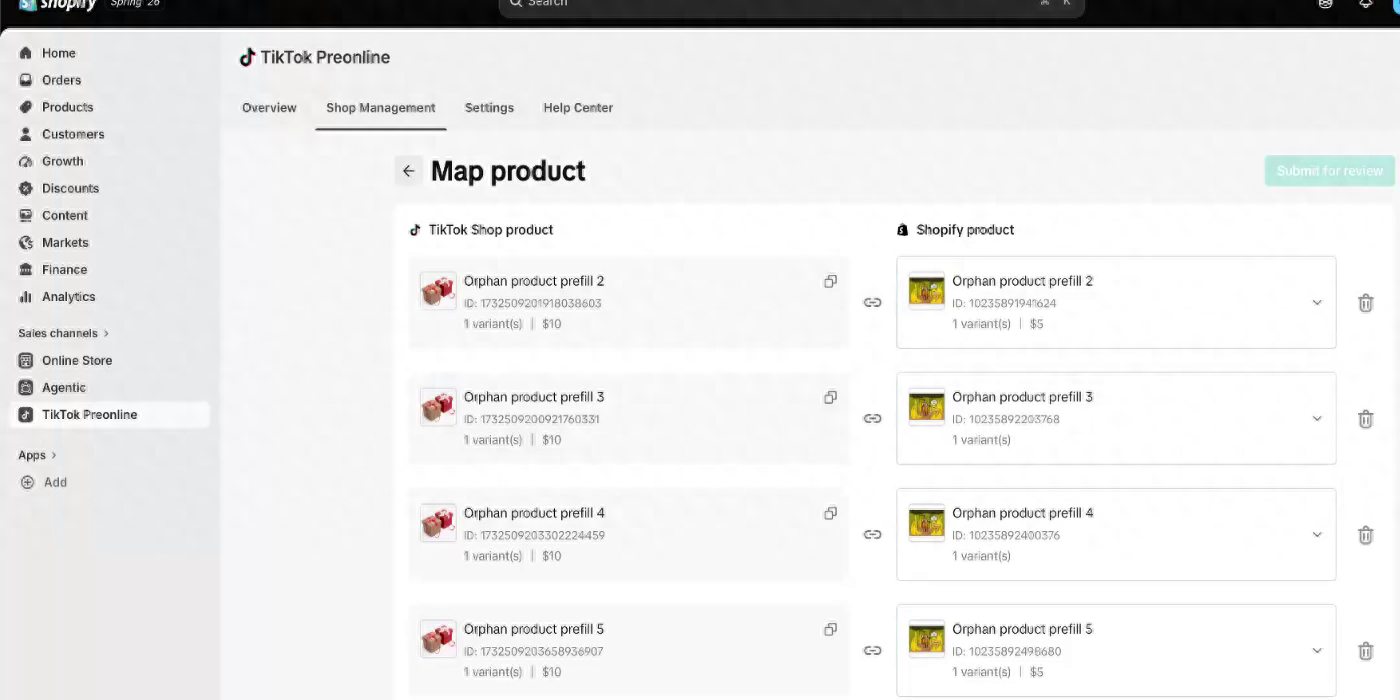The width and height of the screenshot is (1400, 700).
Task: Copy TikTok product Orphan product prefill 2
Action: click(830, 282)
